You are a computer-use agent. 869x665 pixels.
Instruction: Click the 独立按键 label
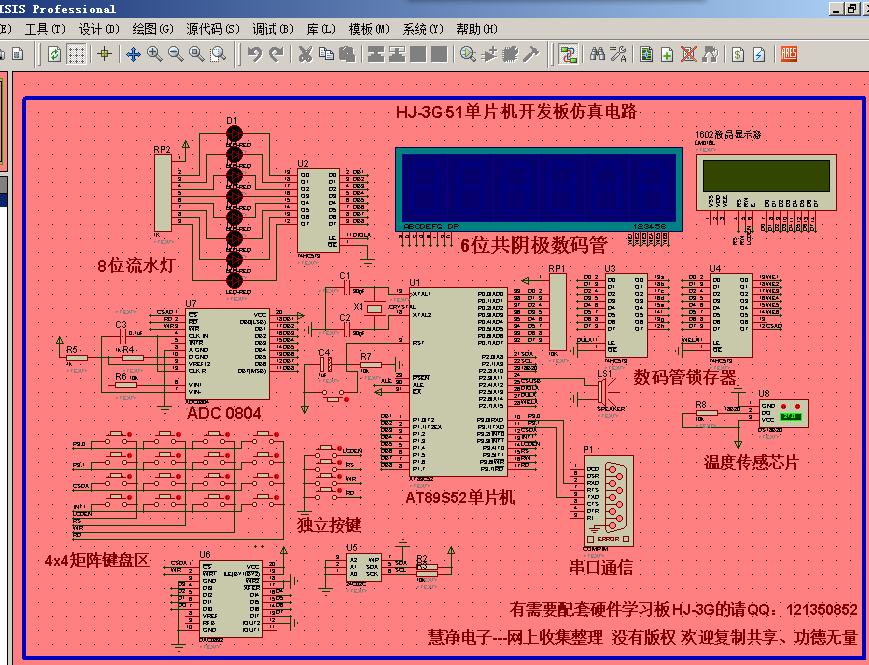coord(329,524)
